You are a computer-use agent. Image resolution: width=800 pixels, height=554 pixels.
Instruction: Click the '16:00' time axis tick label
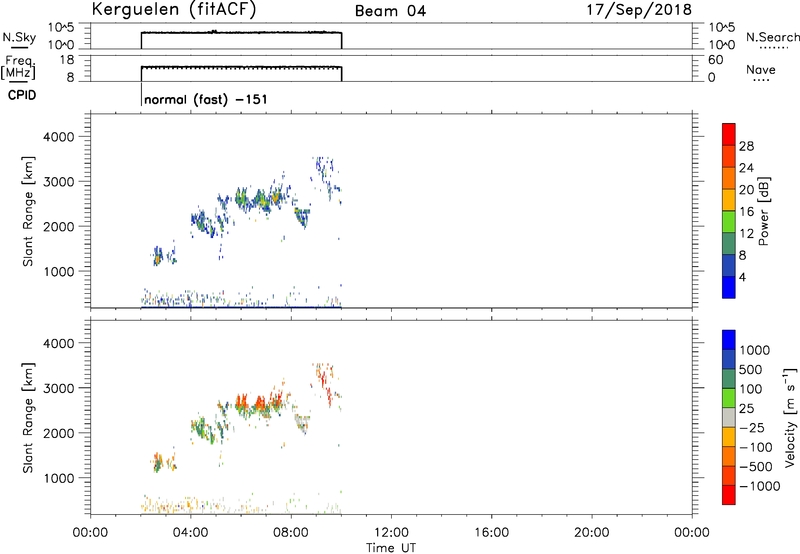pos(491,533)
